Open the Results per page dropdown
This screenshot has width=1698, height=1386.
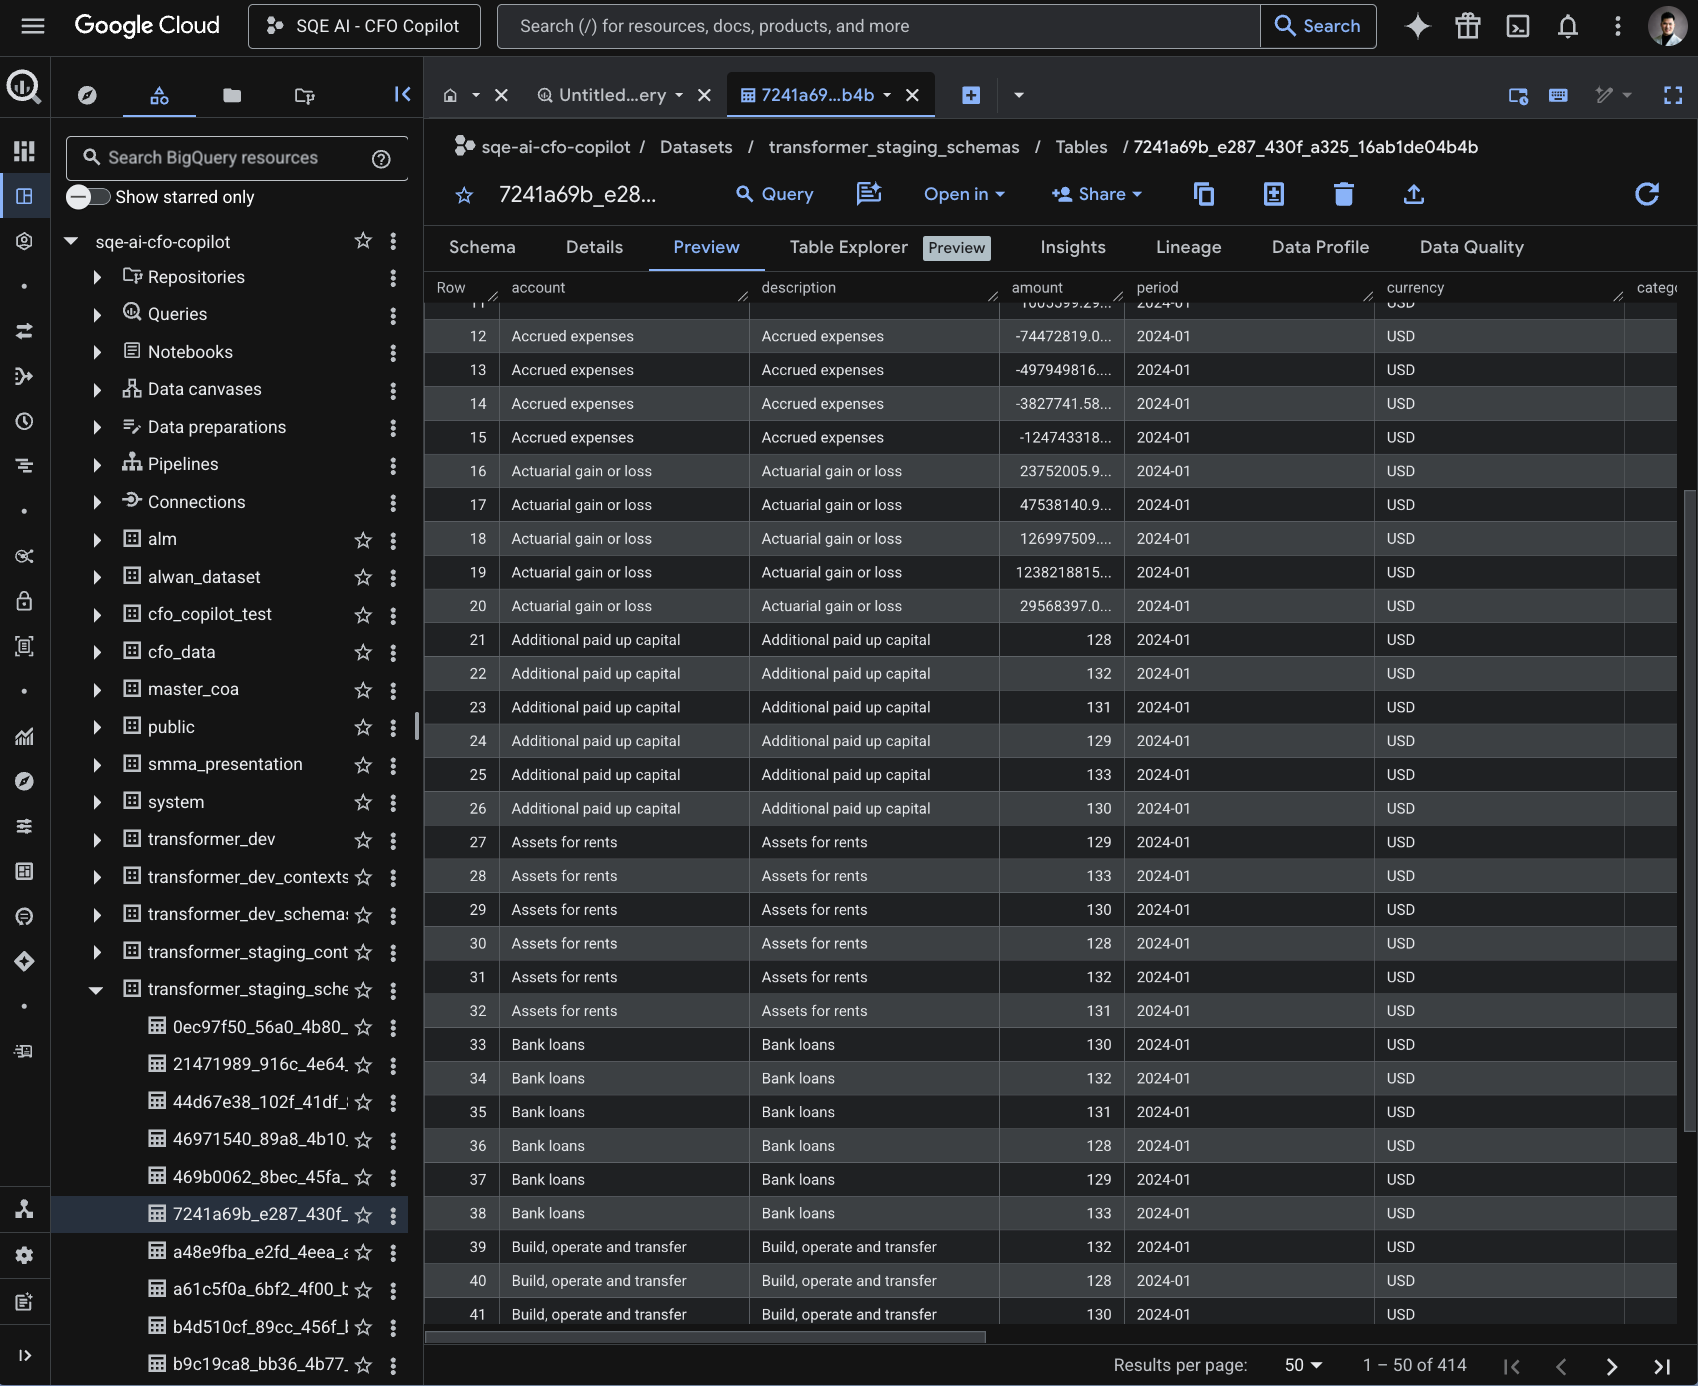coord(1303,1365)
